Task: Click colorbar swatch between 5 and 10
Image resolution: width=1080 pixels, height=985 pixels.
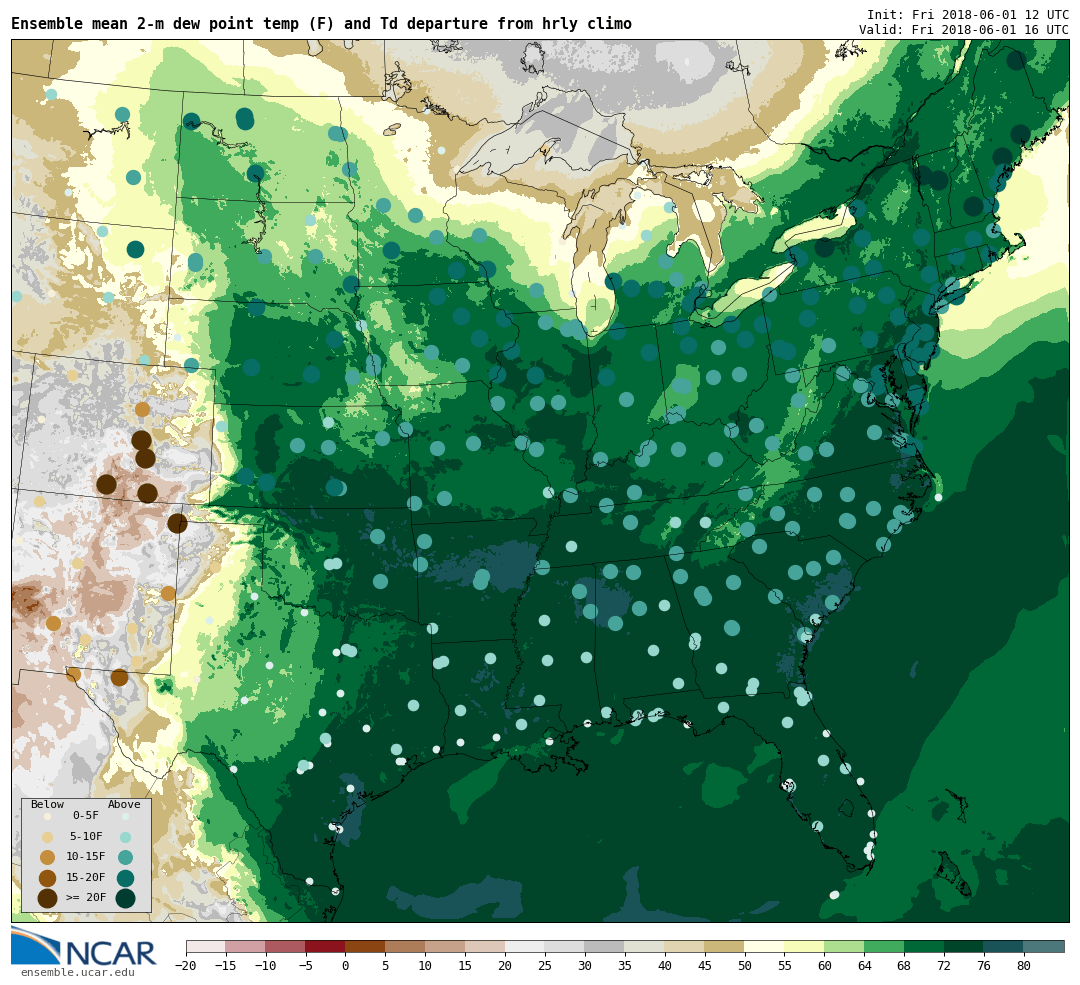Action: pyautogui.click(x=406, y=946)
